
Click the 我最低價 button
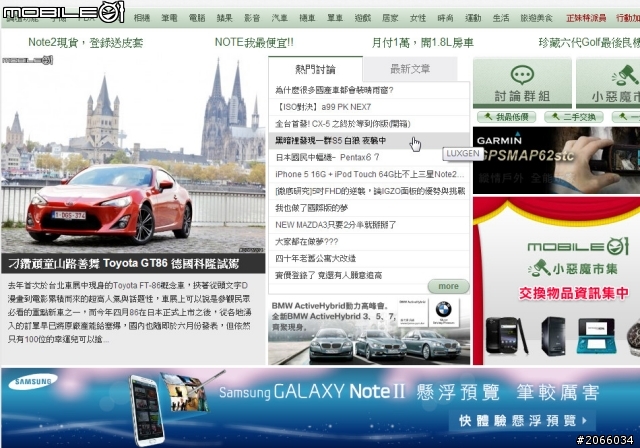pyautogui.click(x=506, y=118)
